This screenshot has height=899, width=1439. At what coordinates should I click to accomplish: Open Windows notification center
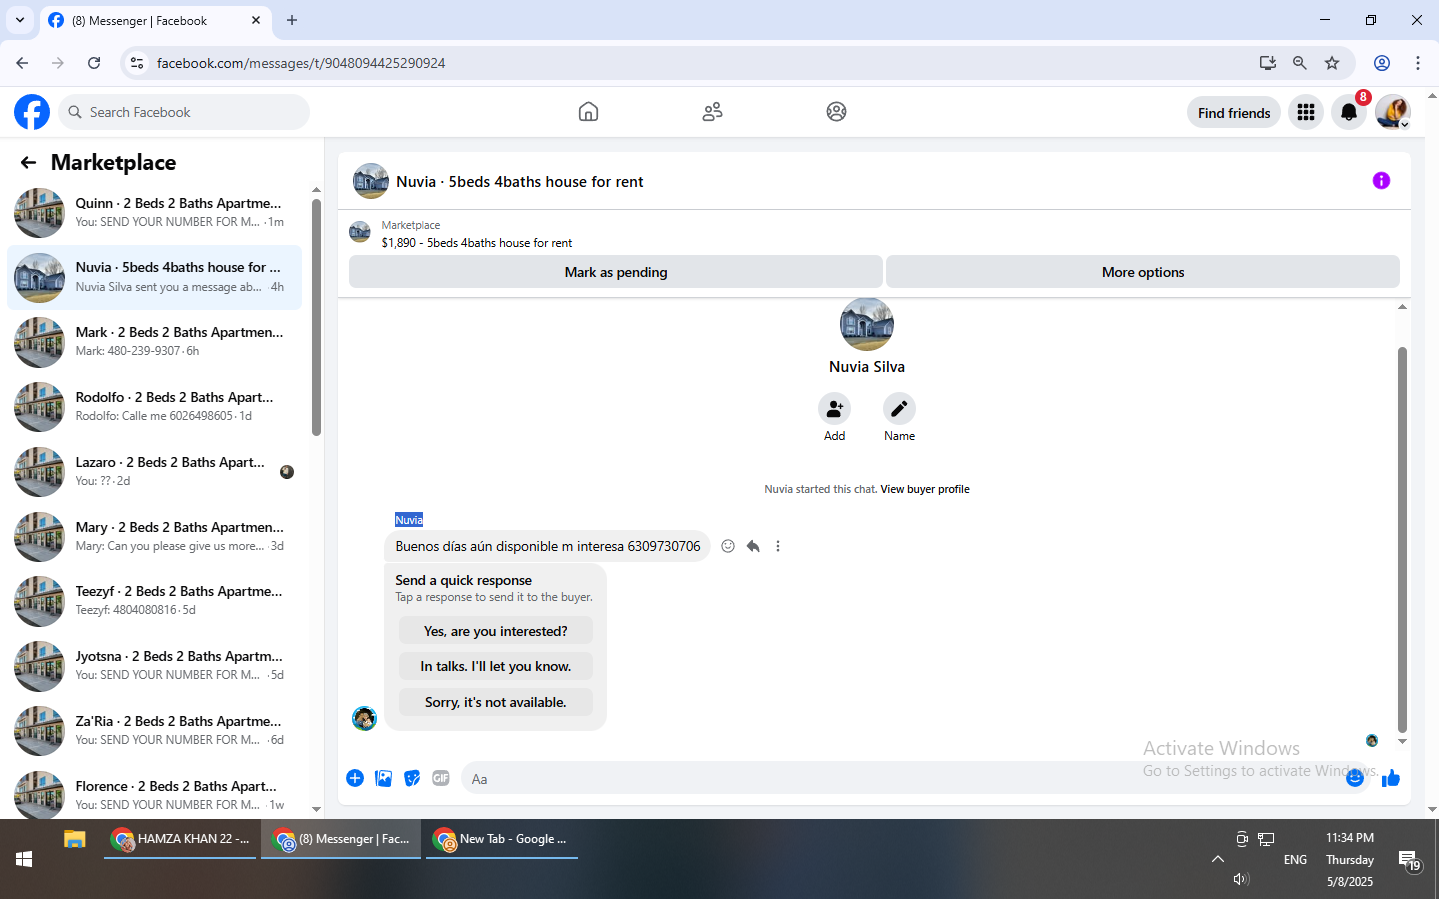click(1410, 860)
